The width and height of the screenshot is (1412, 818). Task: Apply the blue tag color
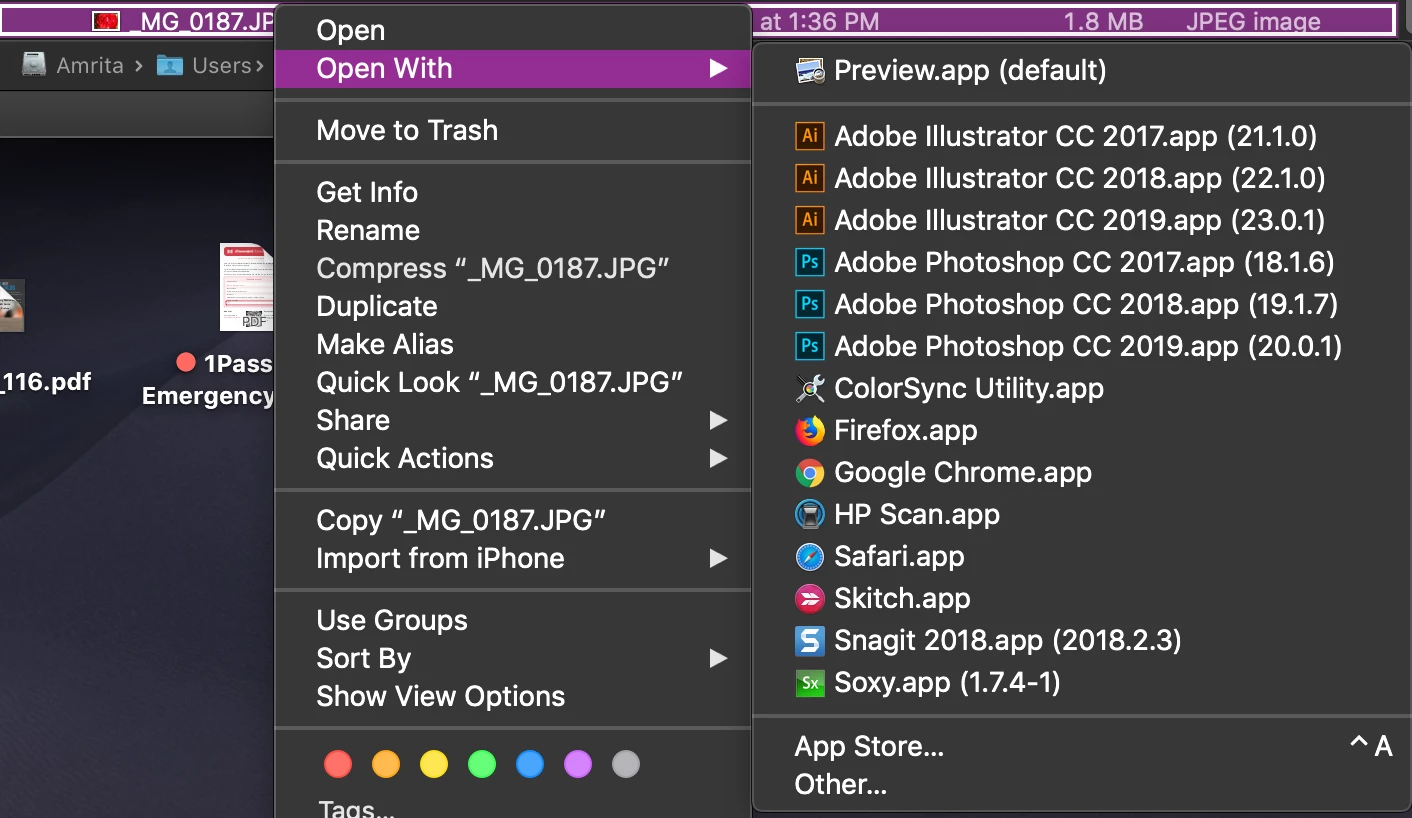coord(530,764)
